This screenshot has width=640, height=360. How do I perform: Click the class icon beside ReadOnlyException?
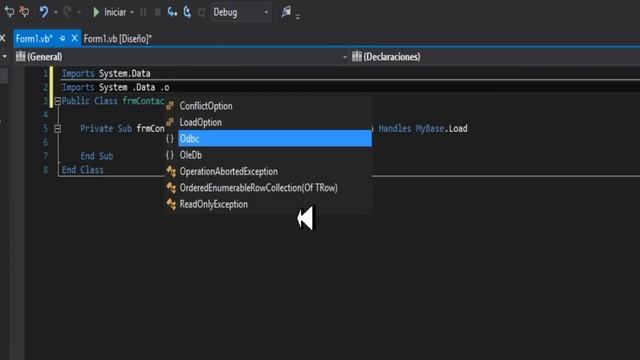(x=171, y=204)
